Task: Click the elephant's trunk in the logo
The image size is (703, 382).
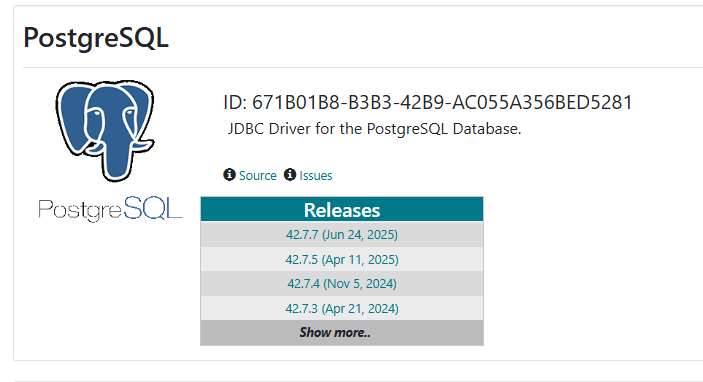Action: 117,161
